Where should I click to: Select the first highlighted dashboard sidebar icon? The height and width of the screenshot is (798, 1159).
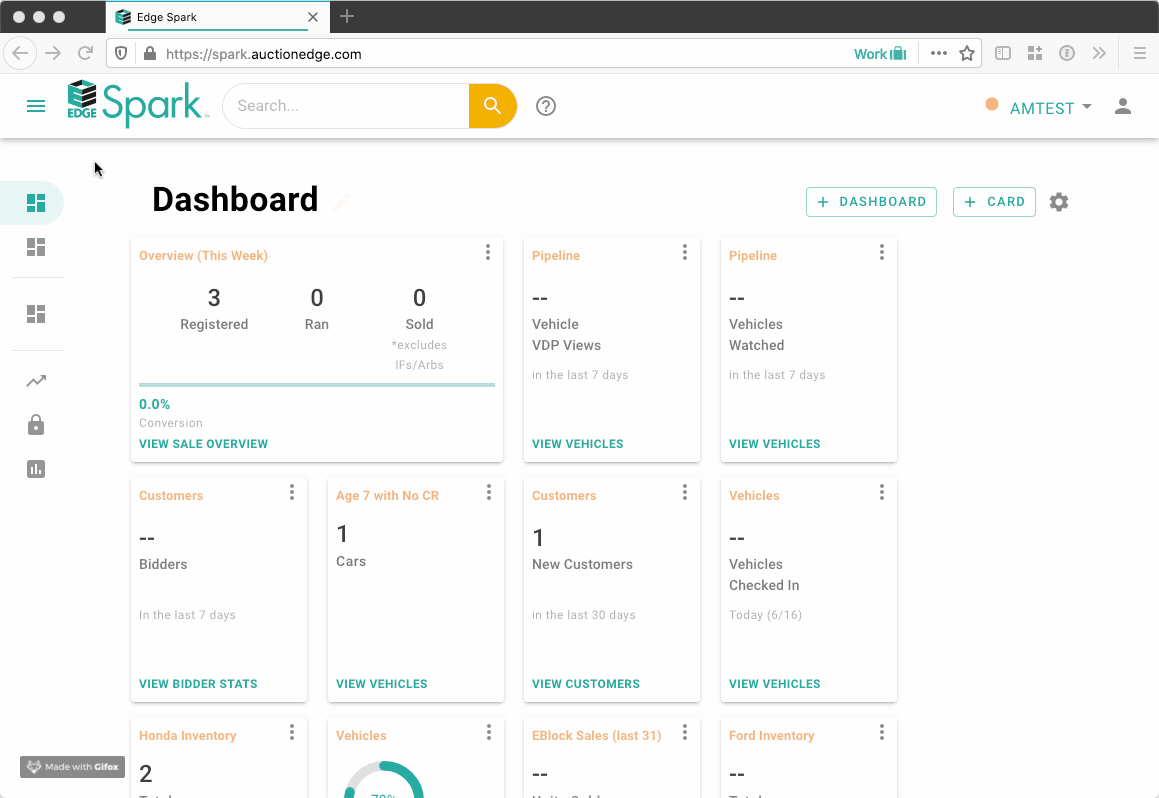click(35, 202)
